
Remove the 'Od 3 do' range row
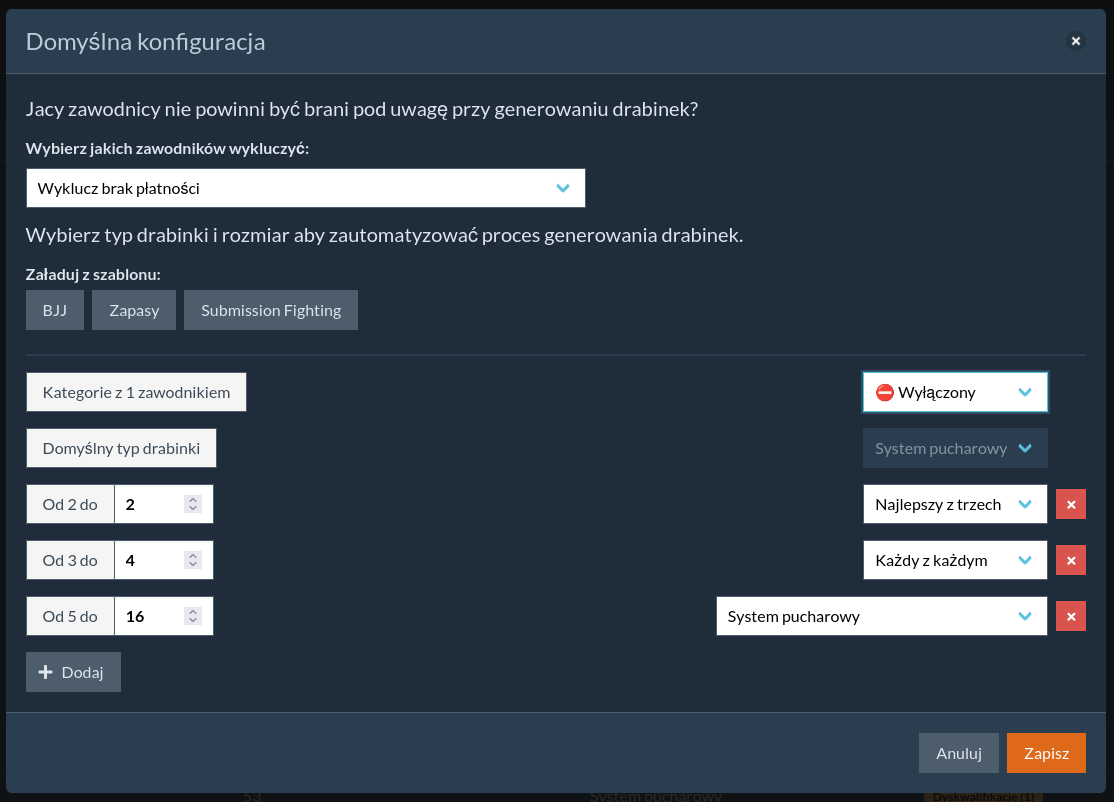1070,561
